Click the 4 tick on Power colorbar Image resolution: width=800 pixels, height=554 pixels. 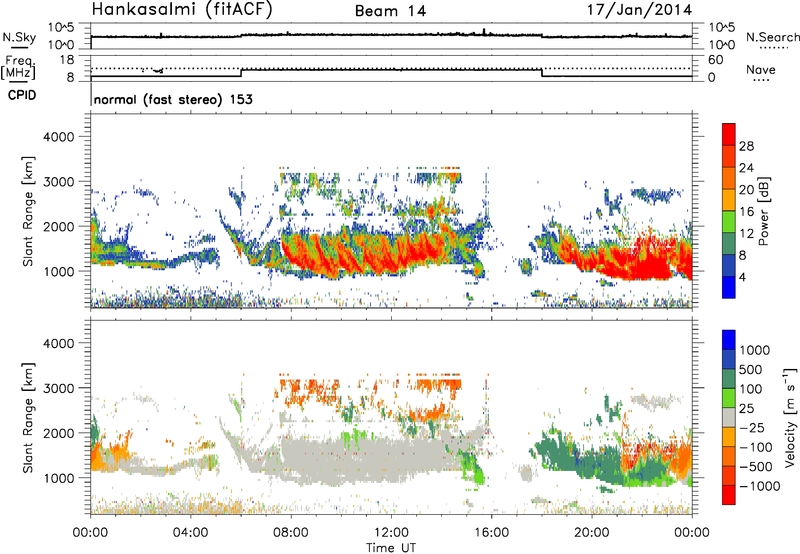742,277
